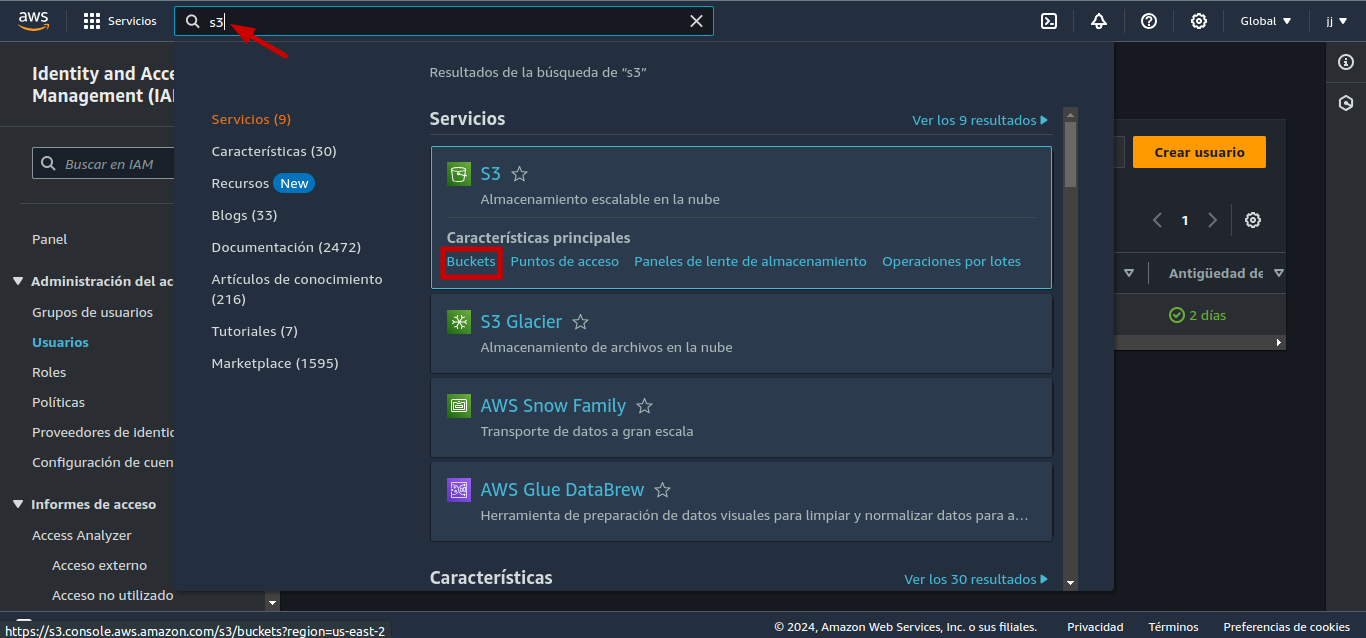The width and height of the screenshot is (1366, 638).
Task: Filter results by Artículos de conocimiento
Action: pos(297,289)
